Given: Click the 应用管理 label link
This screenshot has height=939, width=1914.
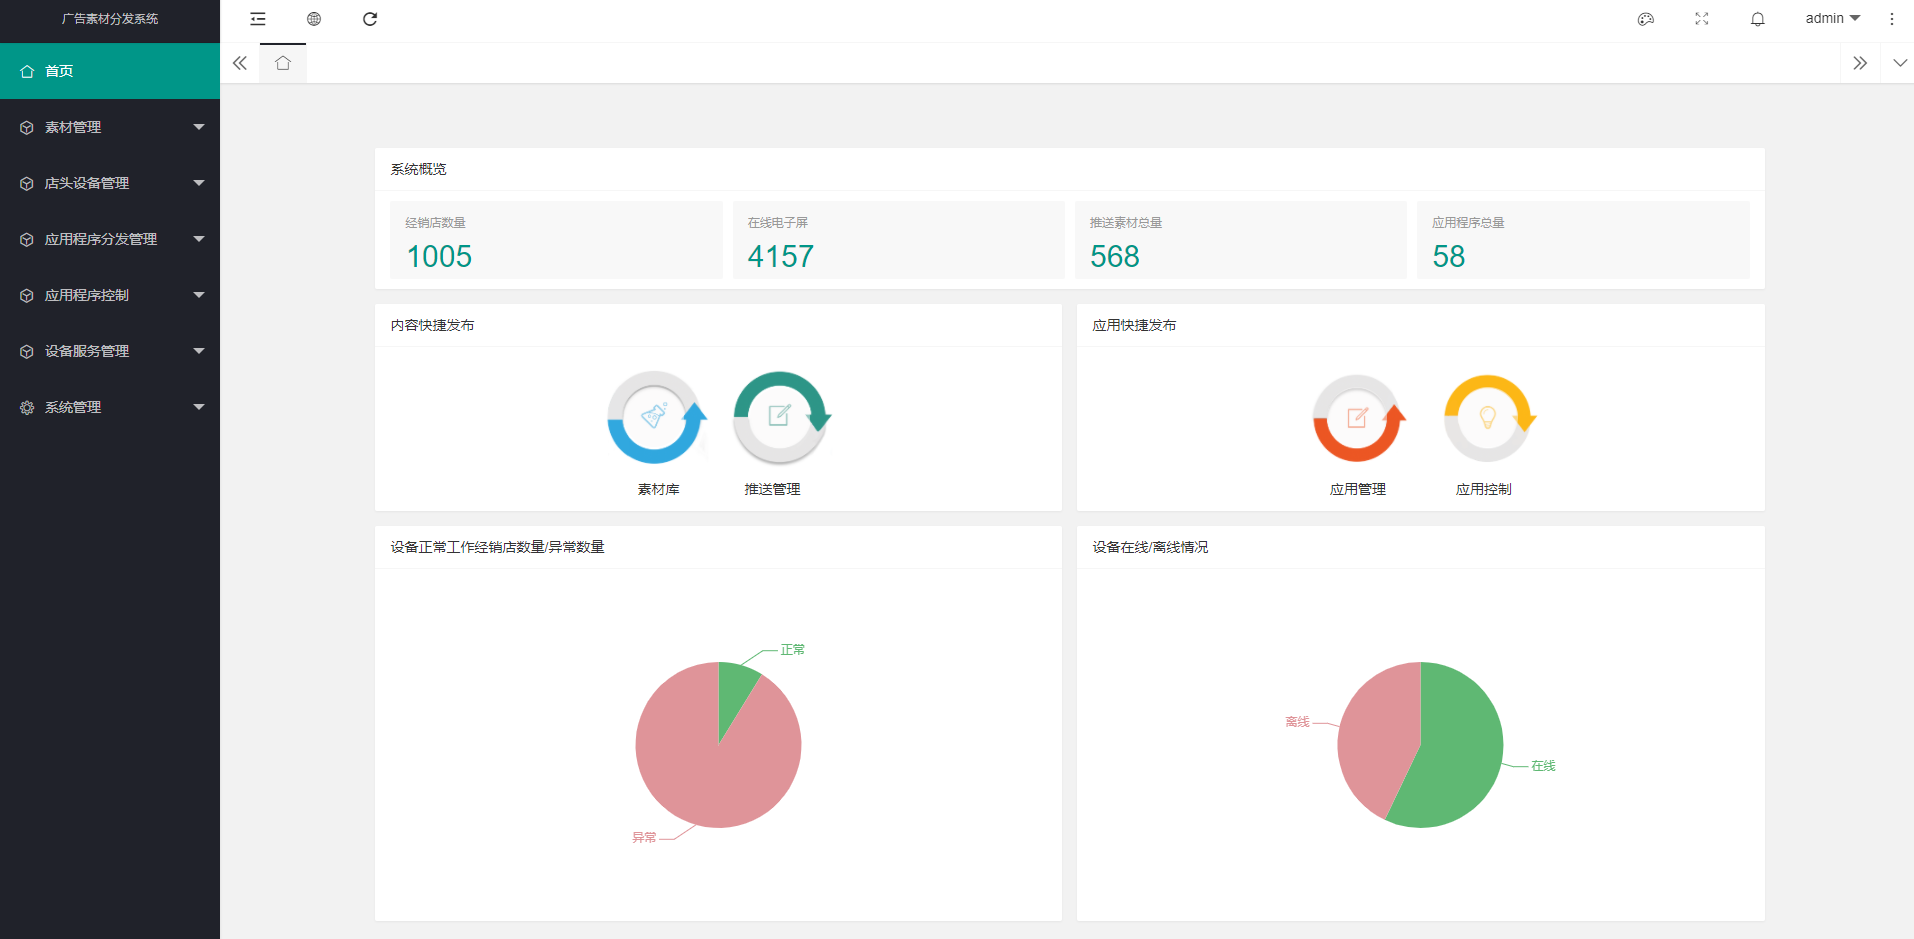Looking at the screenshot, I should pyautogui.click(x=1358, y=489).
